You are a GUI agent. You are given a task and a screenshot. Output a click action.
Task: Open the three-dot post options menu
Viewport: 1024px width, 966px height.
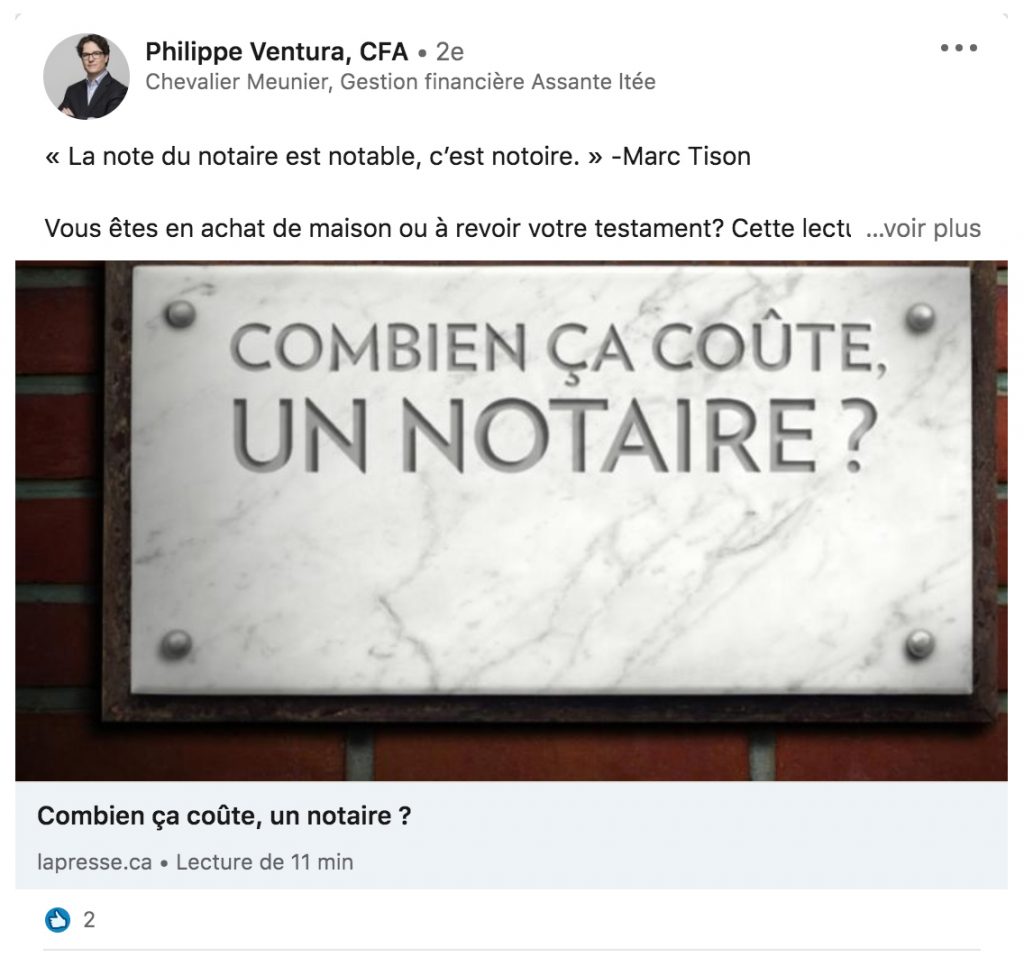point(959,48)
